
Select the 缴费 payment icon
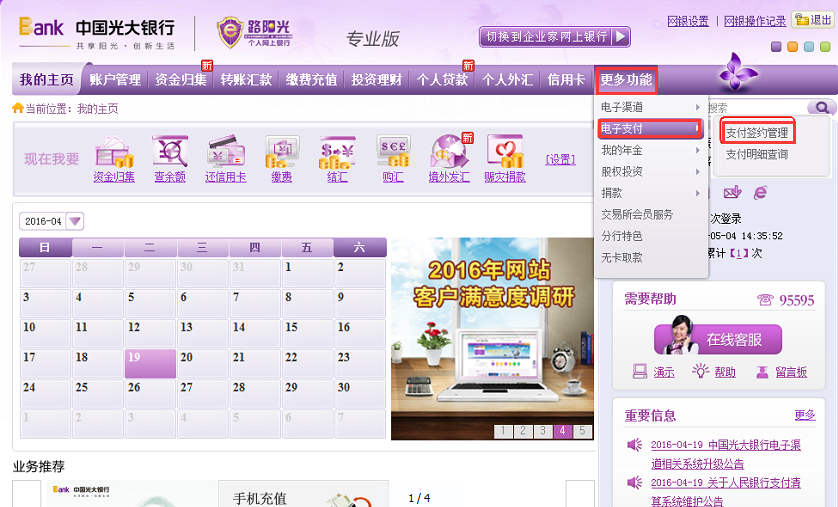pos(282,152)
